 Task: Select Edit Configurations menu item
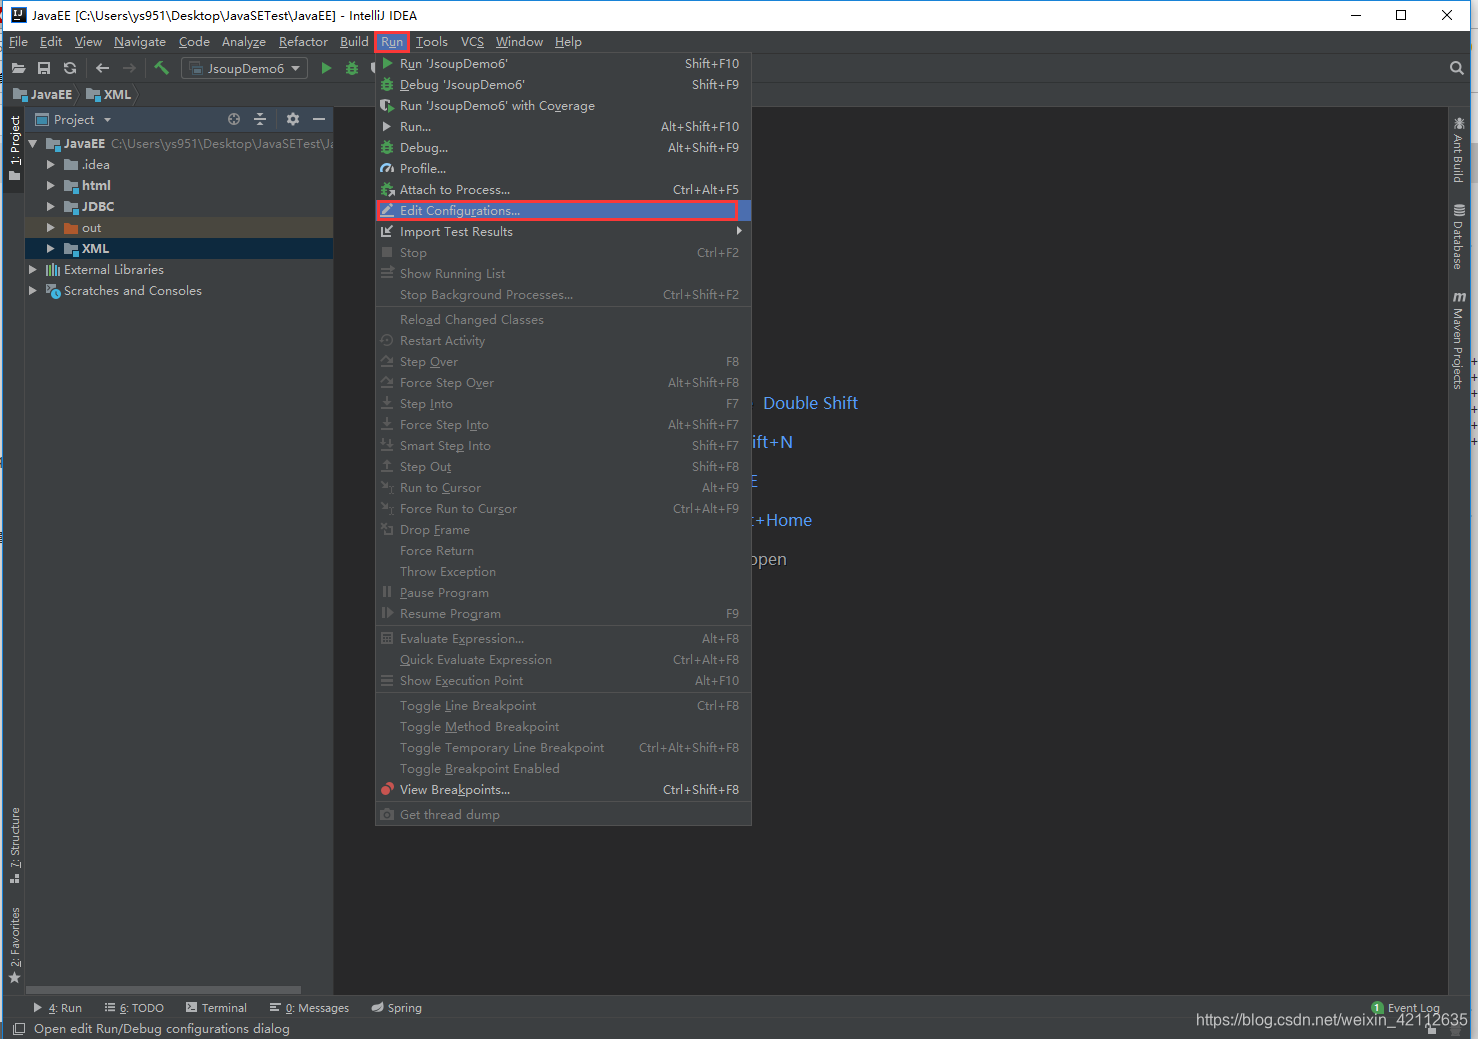point(563,211)
